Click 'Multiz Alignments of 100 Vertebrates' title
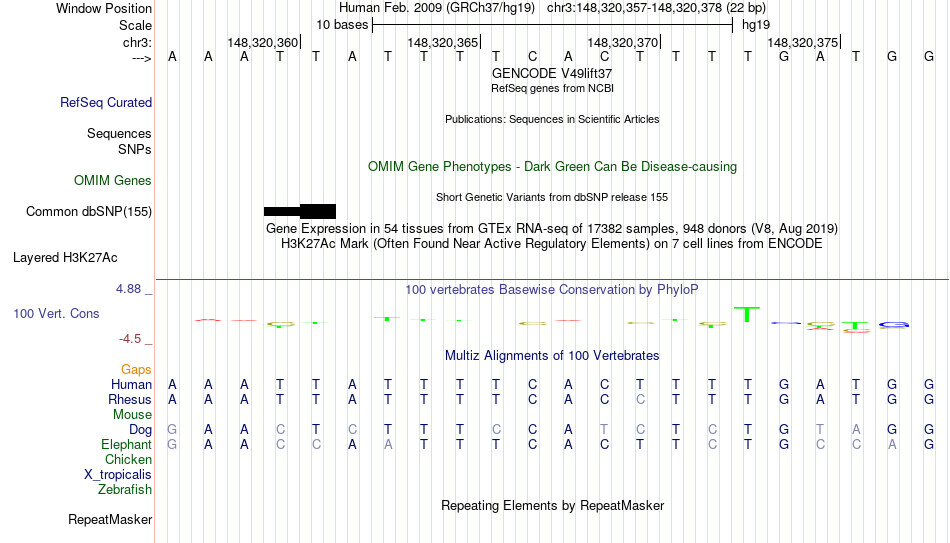The width and height of the screenshot is (950, 543). (x=552, y=356)
